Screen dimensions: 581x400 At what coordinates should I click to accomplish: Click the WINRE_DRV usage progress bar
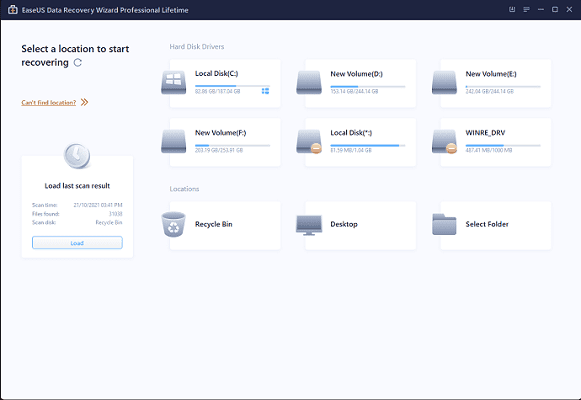[x=503, y=145]
